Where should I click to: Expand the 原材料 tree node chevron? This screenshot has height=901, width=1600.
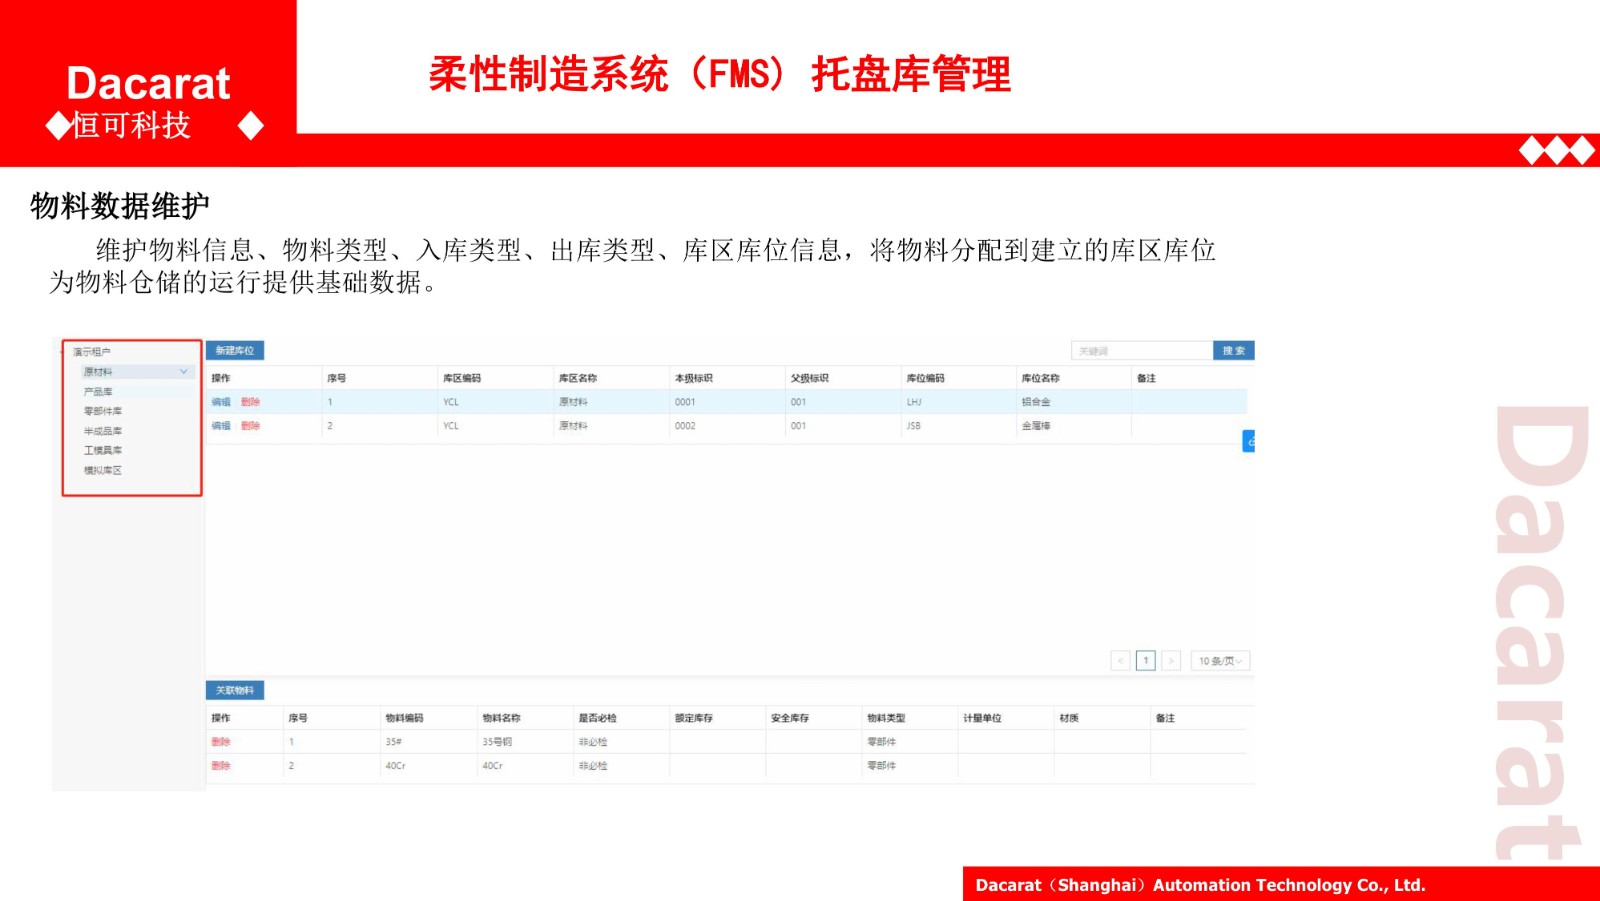184,372
